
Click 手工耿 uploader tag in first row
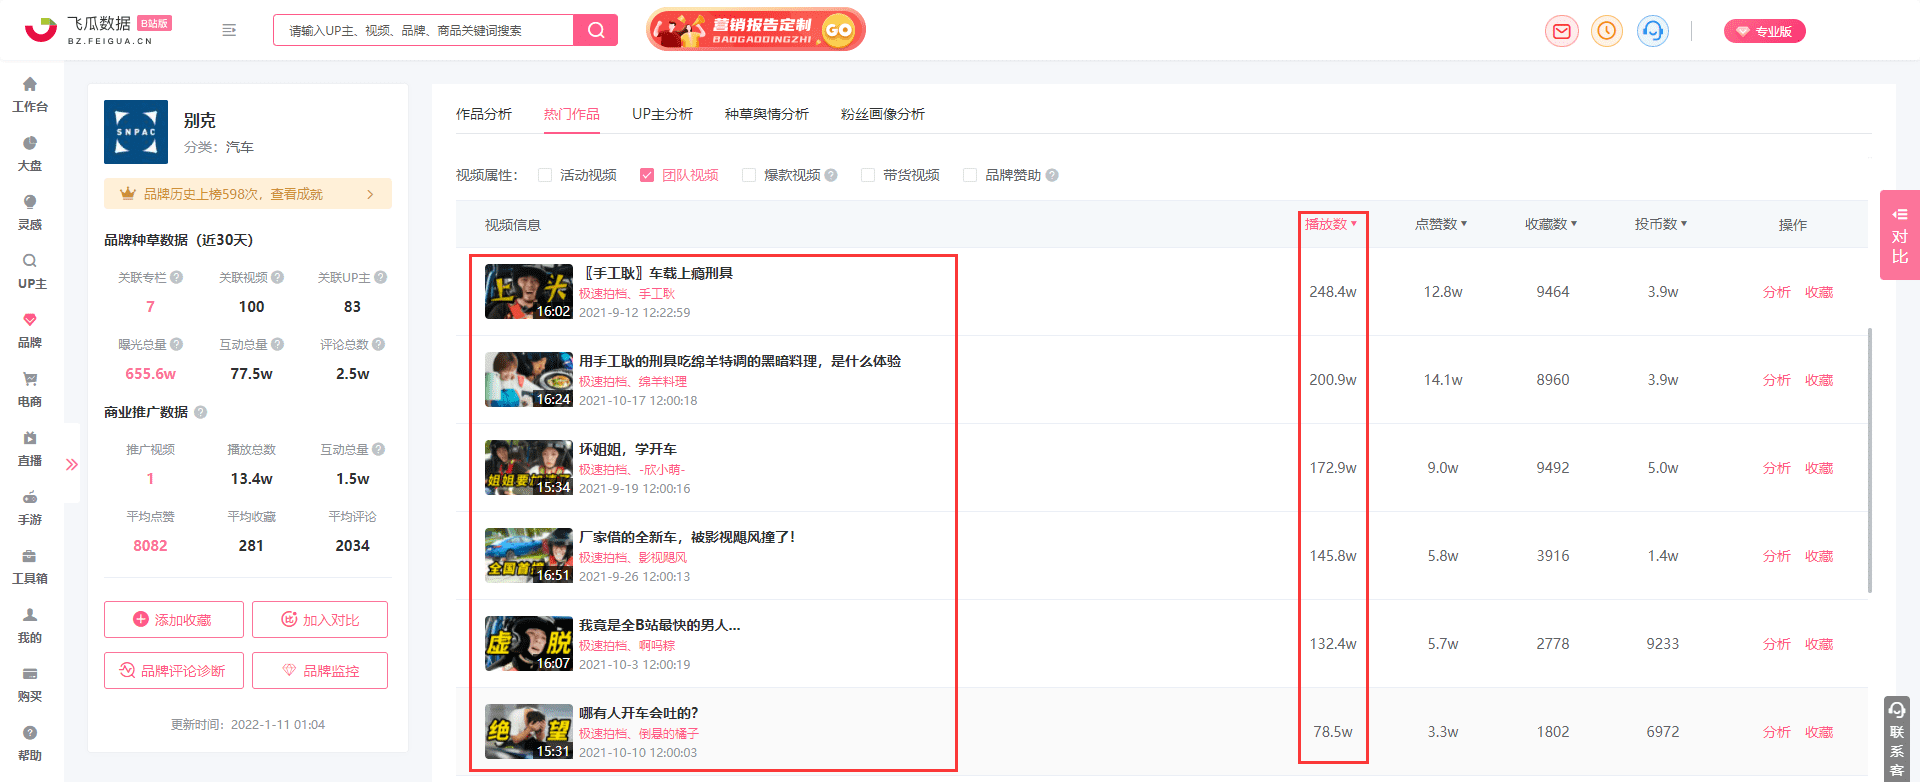coord(657,293)
